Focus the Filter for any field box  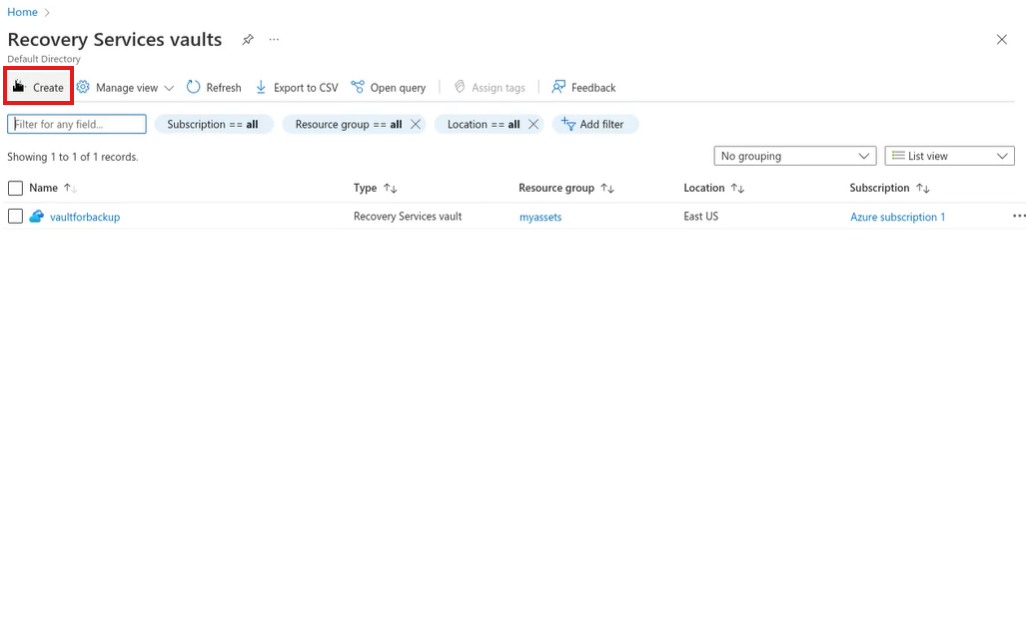point(77,124)
